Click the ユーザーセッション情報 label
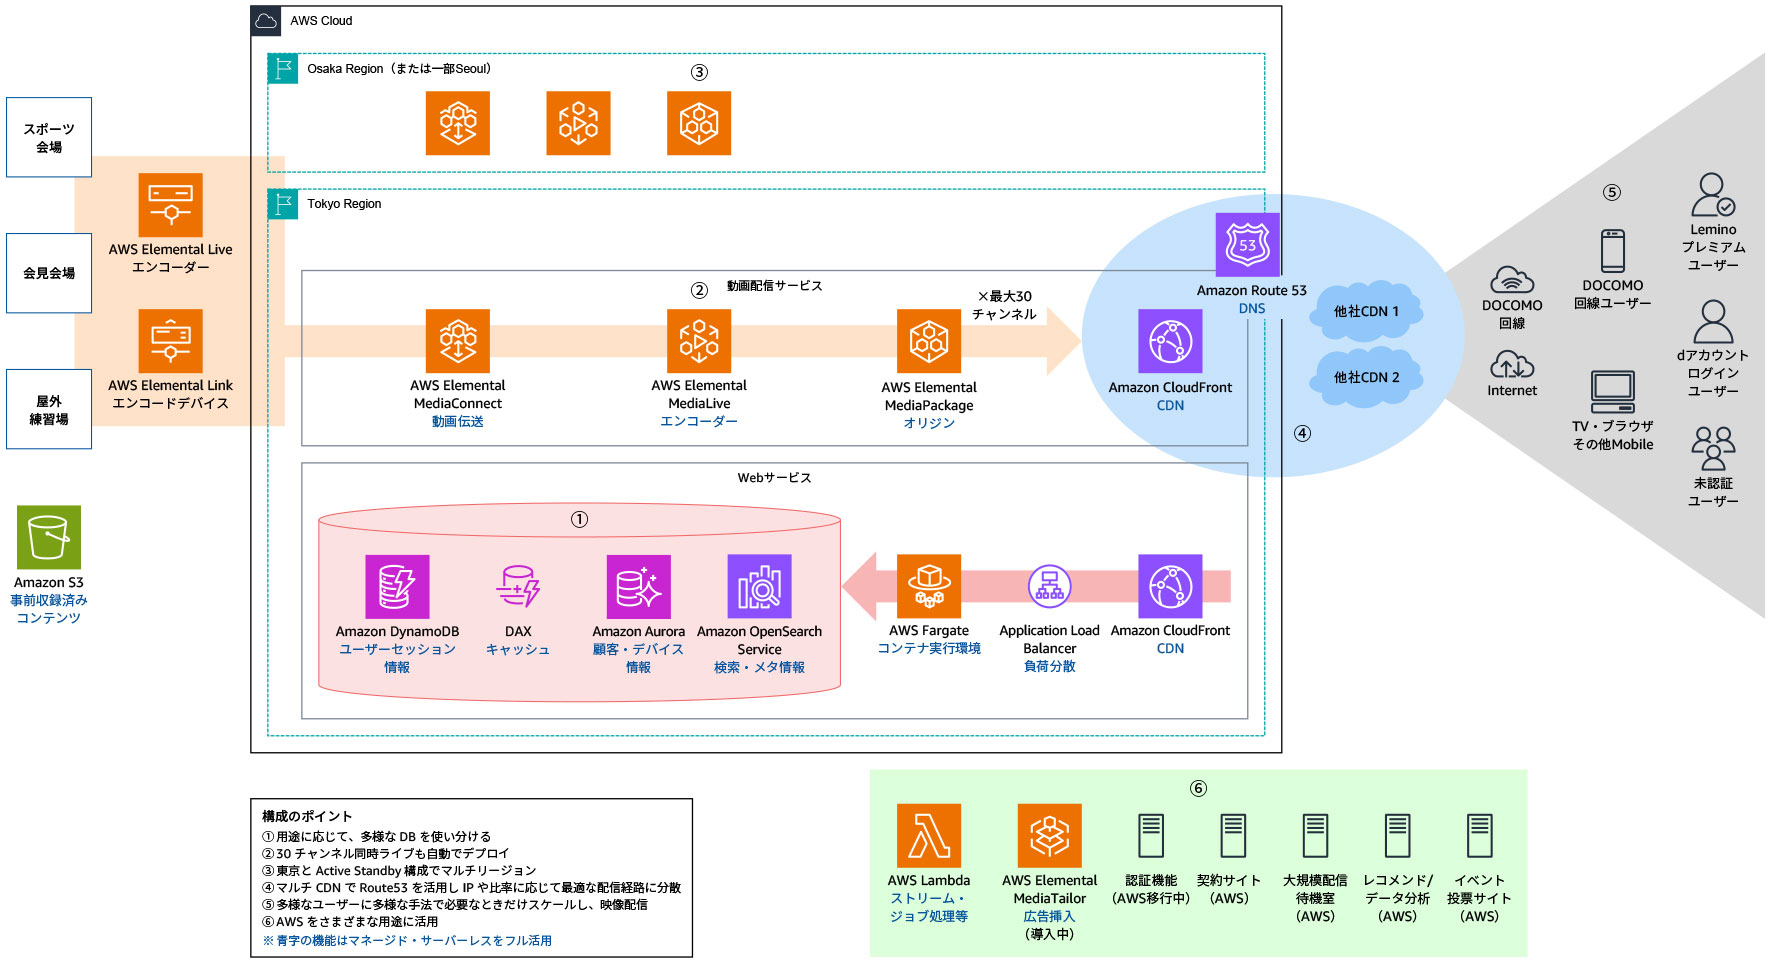The image size is (1774, 963). 397,658
